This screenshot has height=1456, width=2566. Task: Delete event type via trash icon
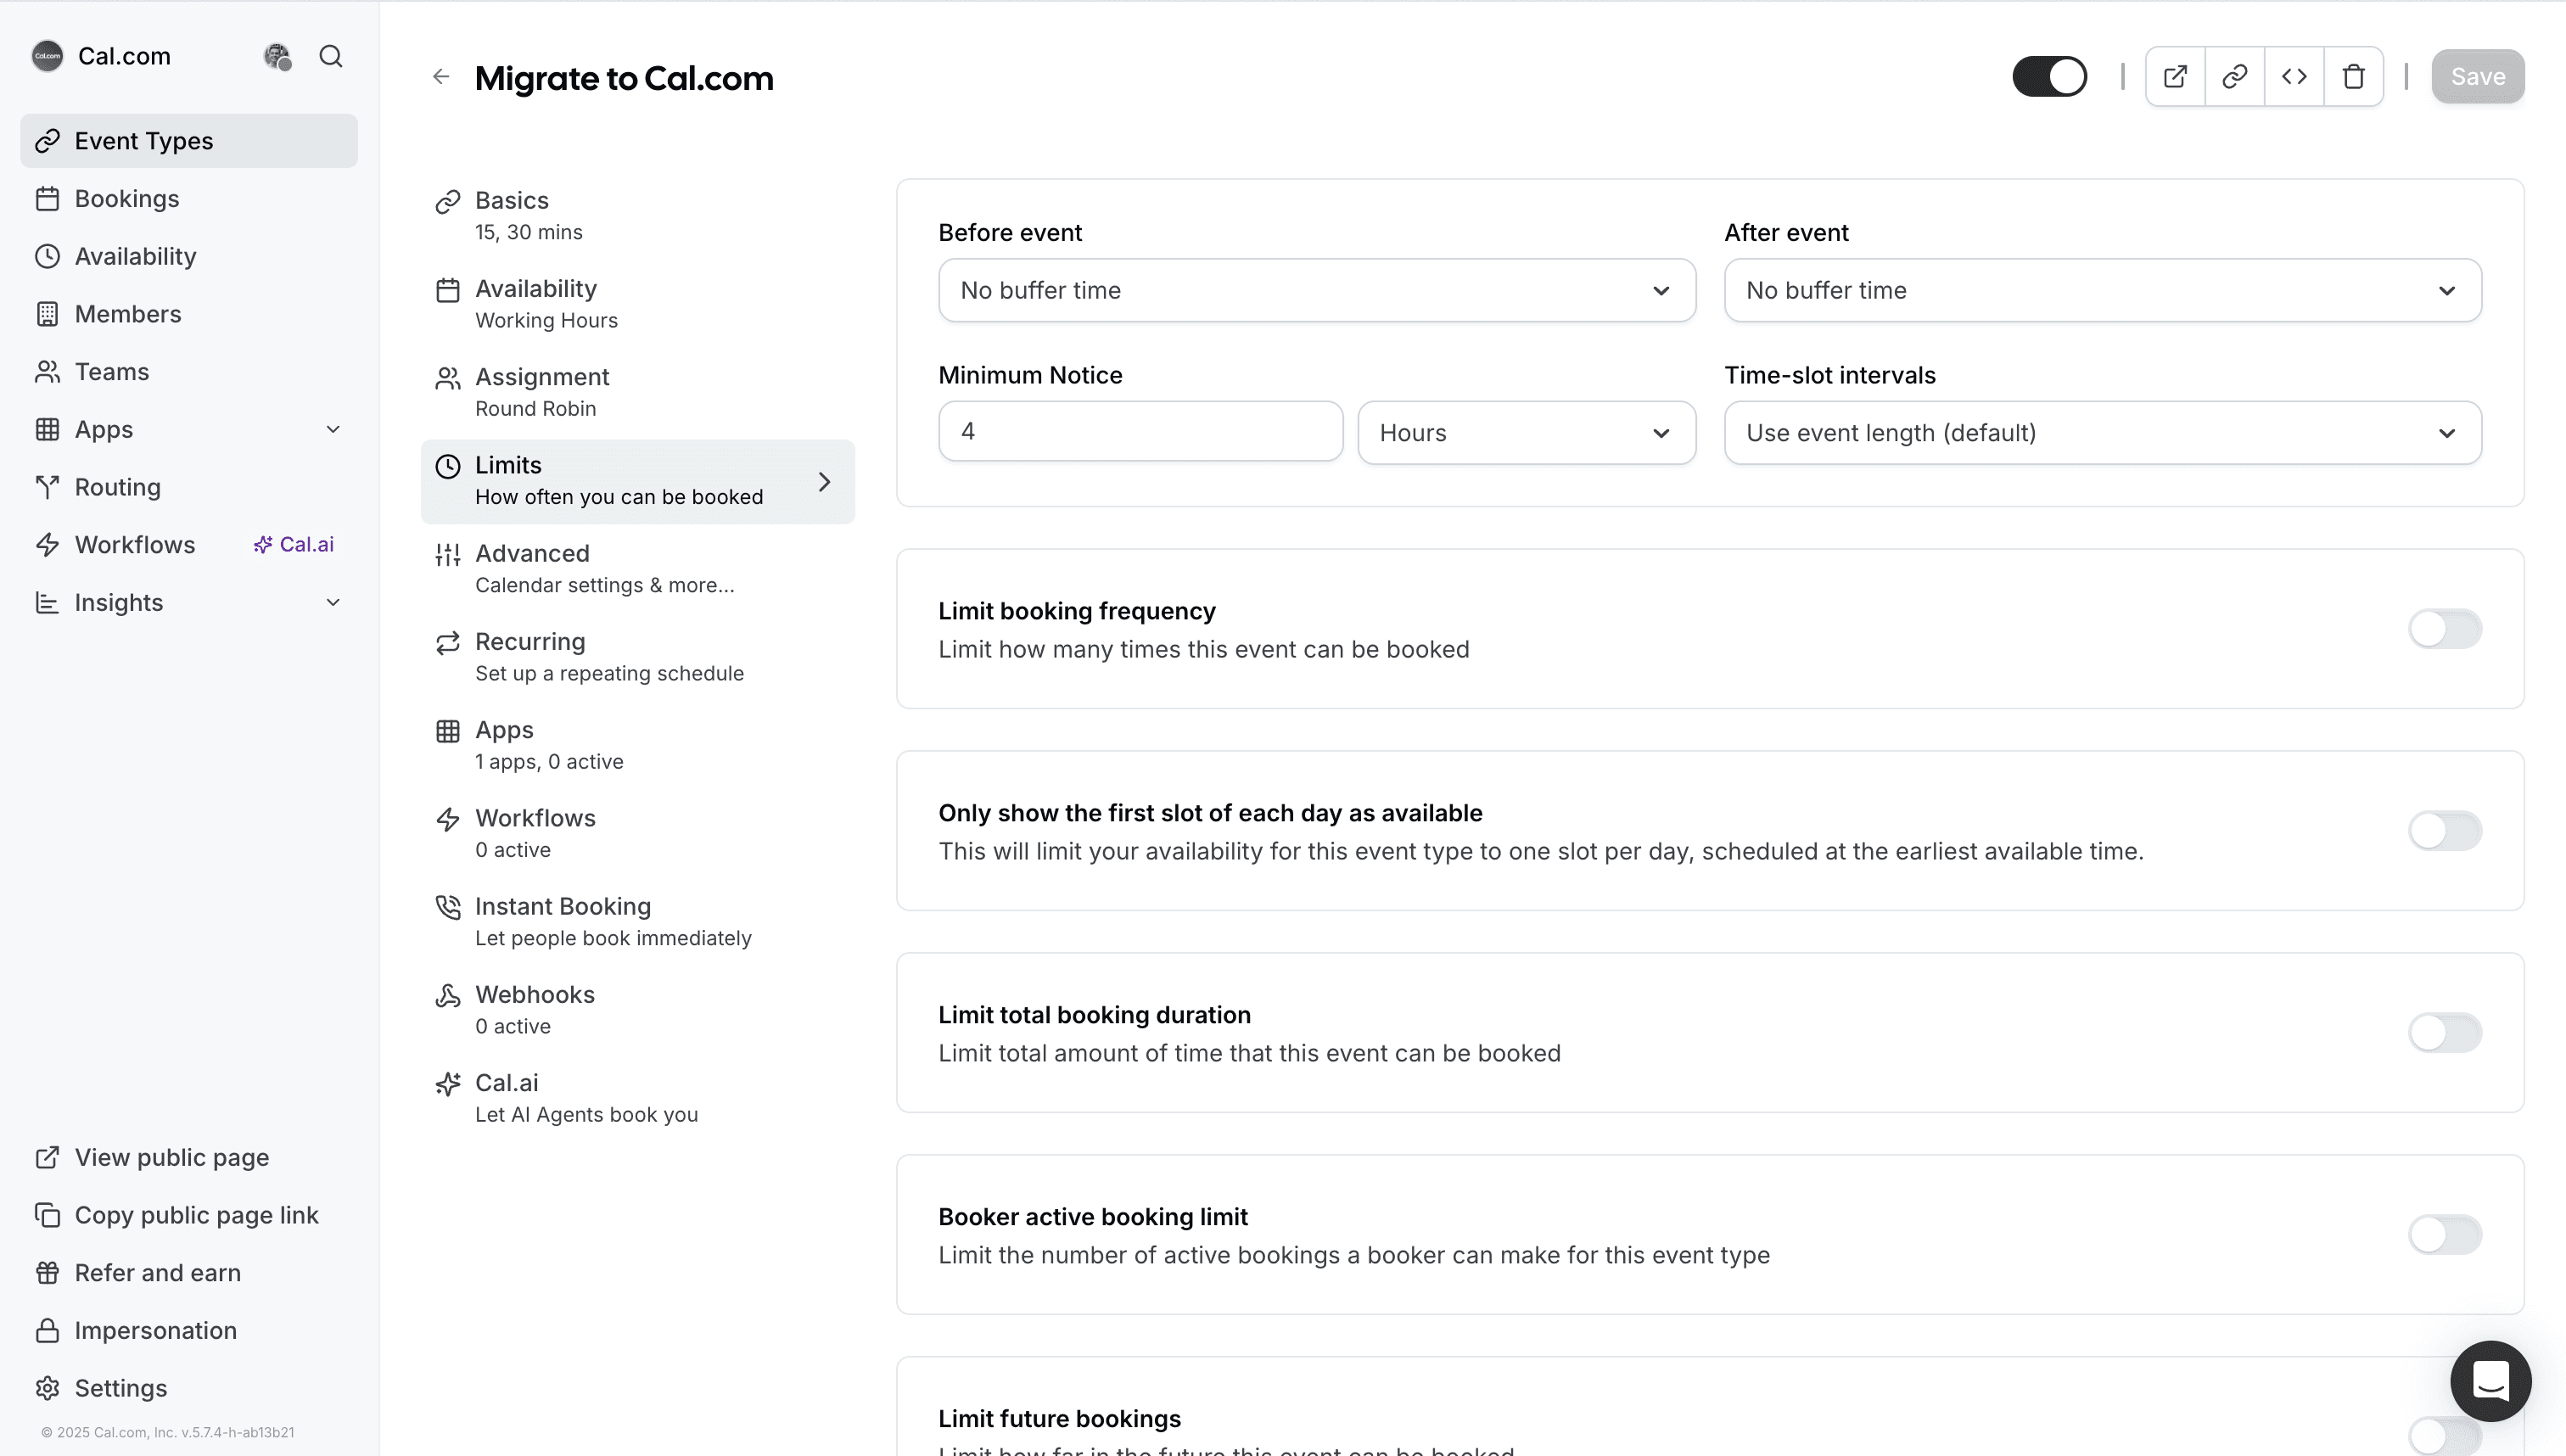click(x=2353, y=77)
